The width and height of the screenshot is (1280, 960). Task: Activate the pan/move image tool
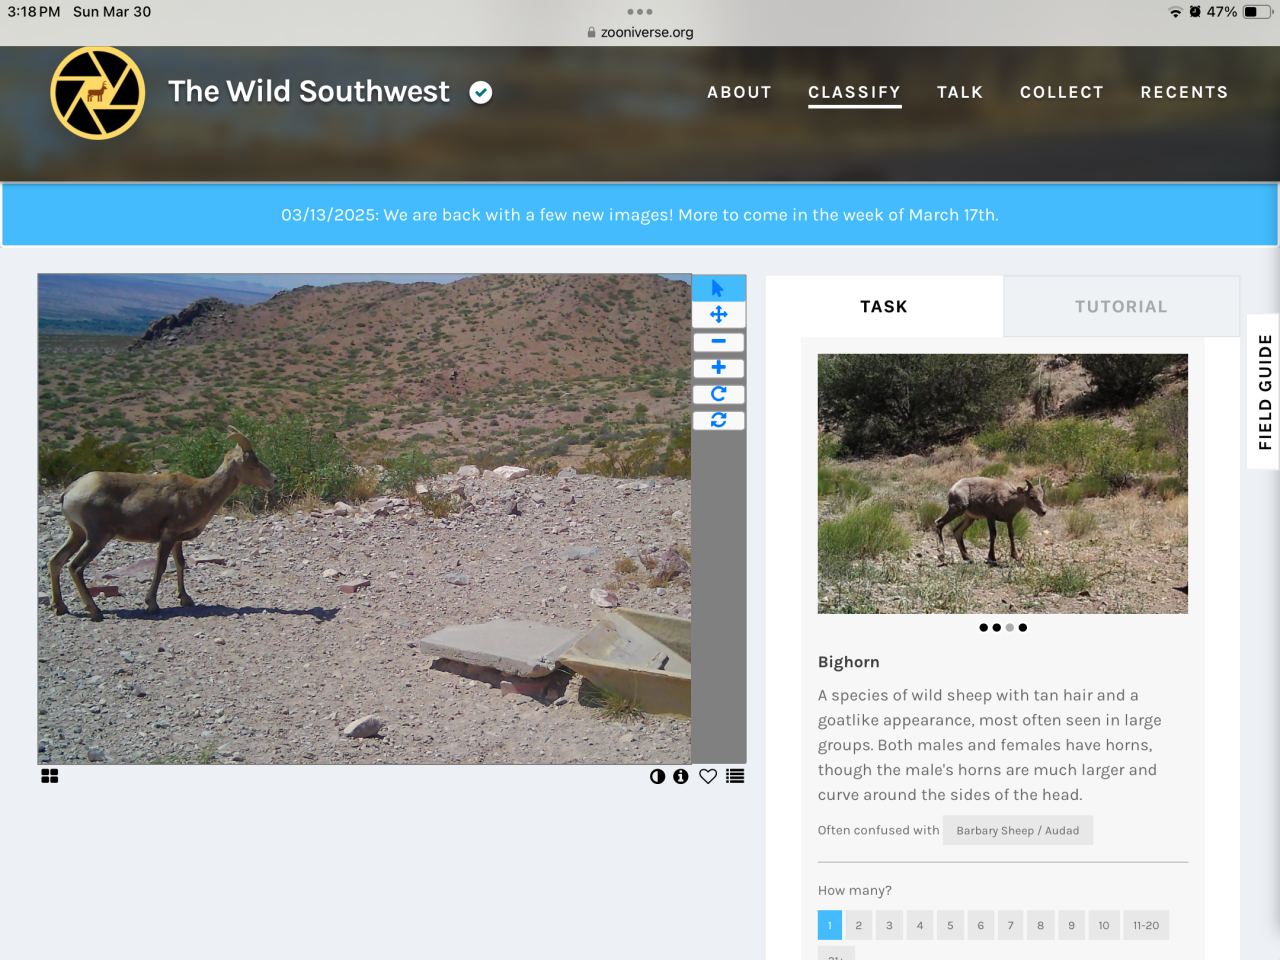pos(718,315)
